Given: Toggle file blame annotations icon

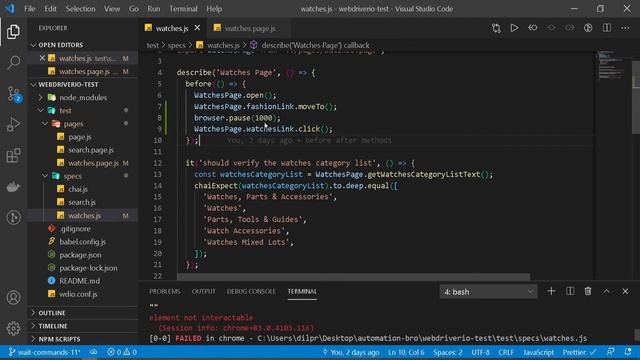Looking at the screenshot, I should pos(588,28).
